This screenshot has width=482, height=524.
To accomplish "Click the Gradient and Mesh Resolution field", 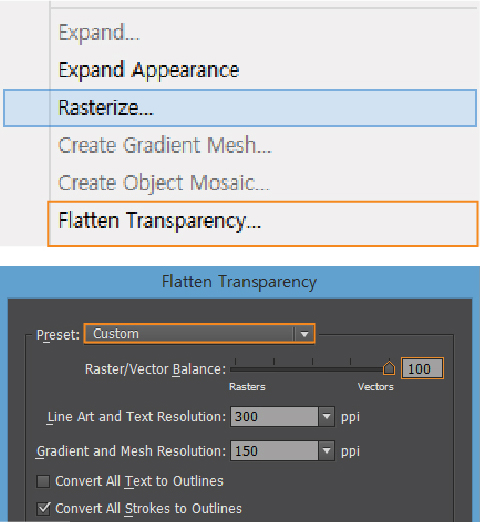I will tap(274, 451).
